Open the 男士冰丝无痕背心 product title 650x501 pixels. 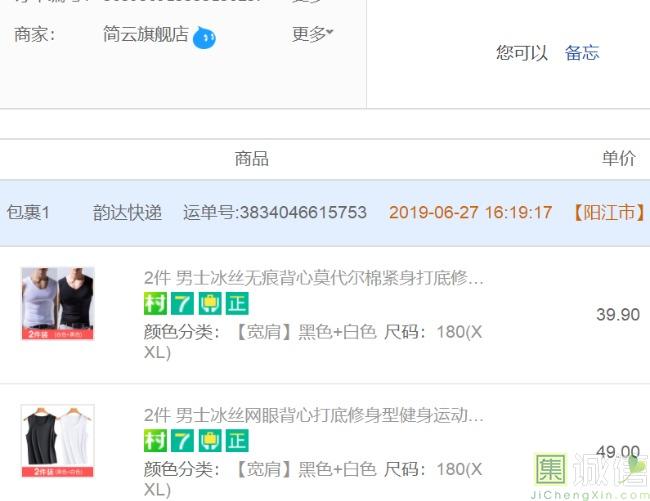pyautogui.click(x=314, y=278)
